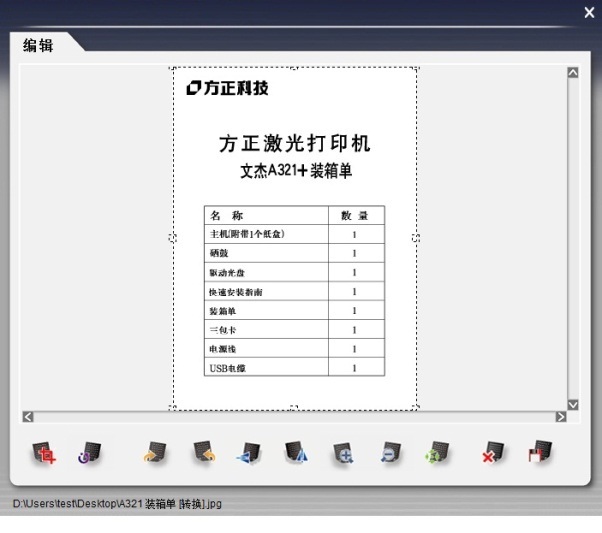Click the horizontal scrollbar left arrow

pyautogui.click(x=28, y=417)
